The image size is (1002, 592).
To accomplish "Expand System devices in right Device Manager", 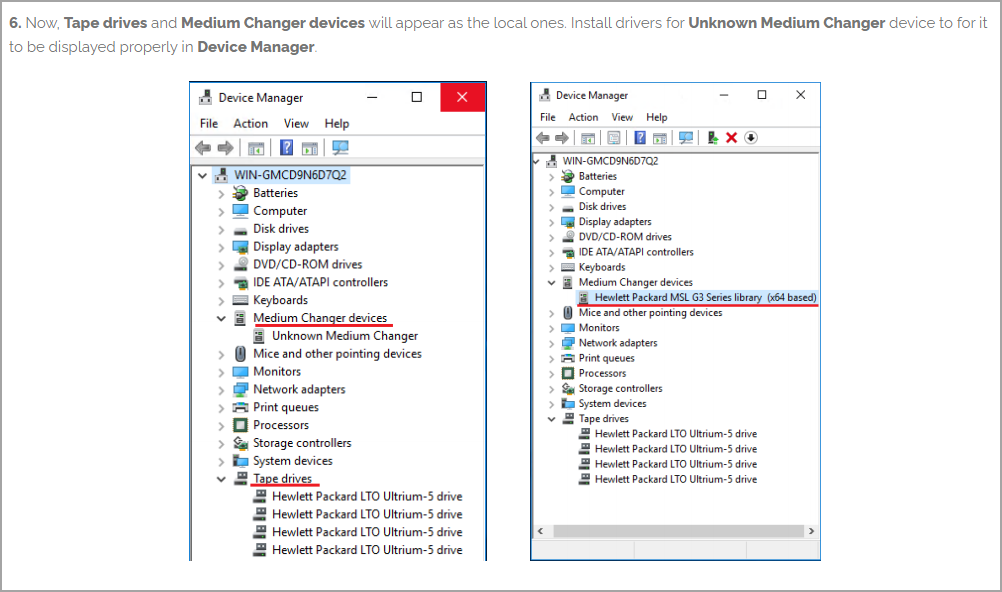I will [x=551, y=404].
